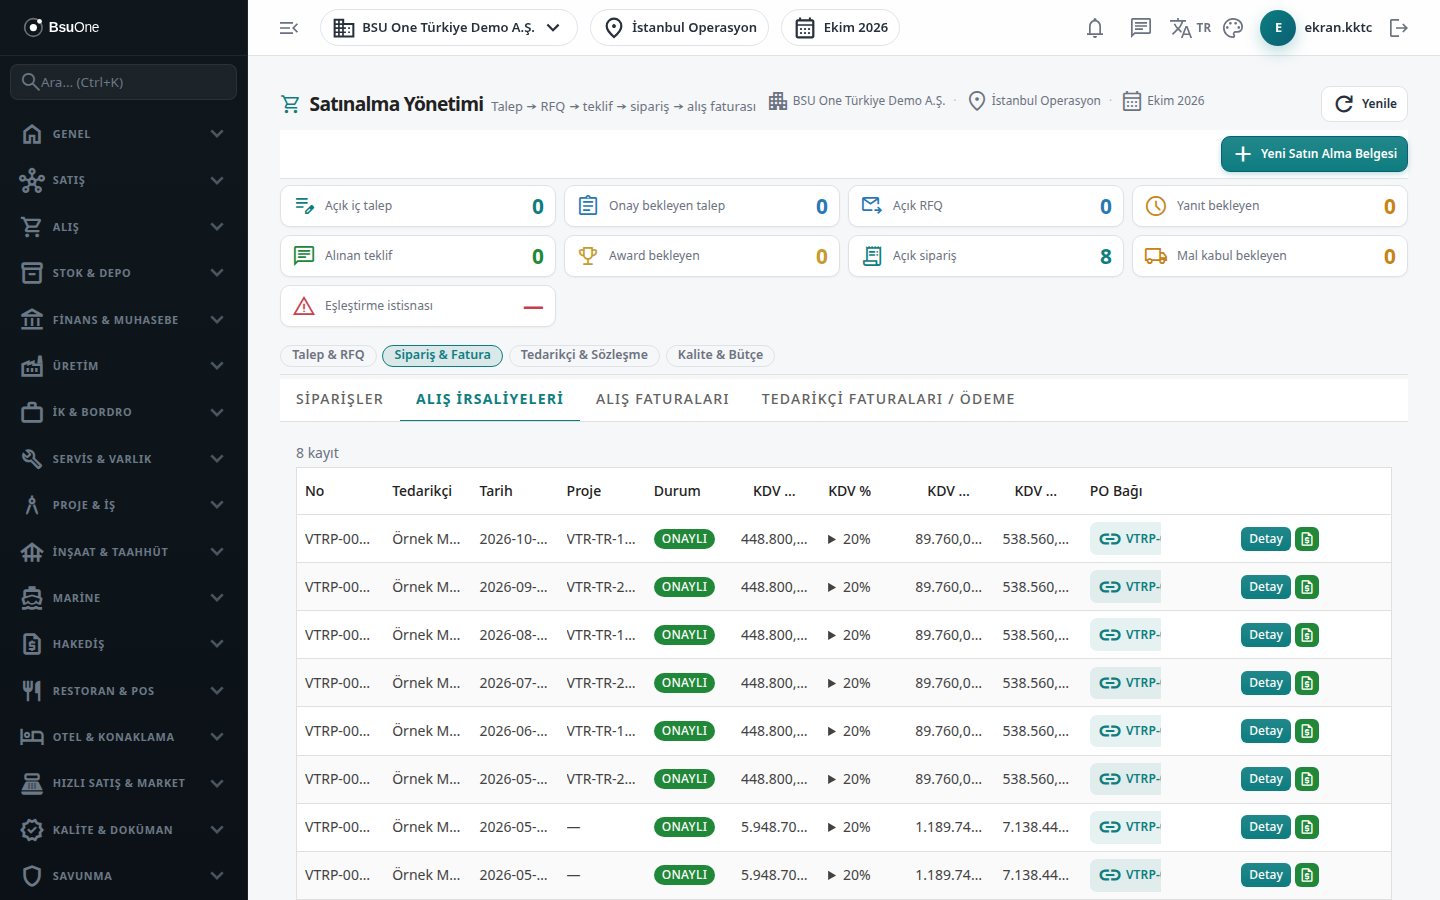This screenshot has height=900, width=1440.
Task: Expand KDV 20% in 2026-10 row
Action: pos(849,539)
